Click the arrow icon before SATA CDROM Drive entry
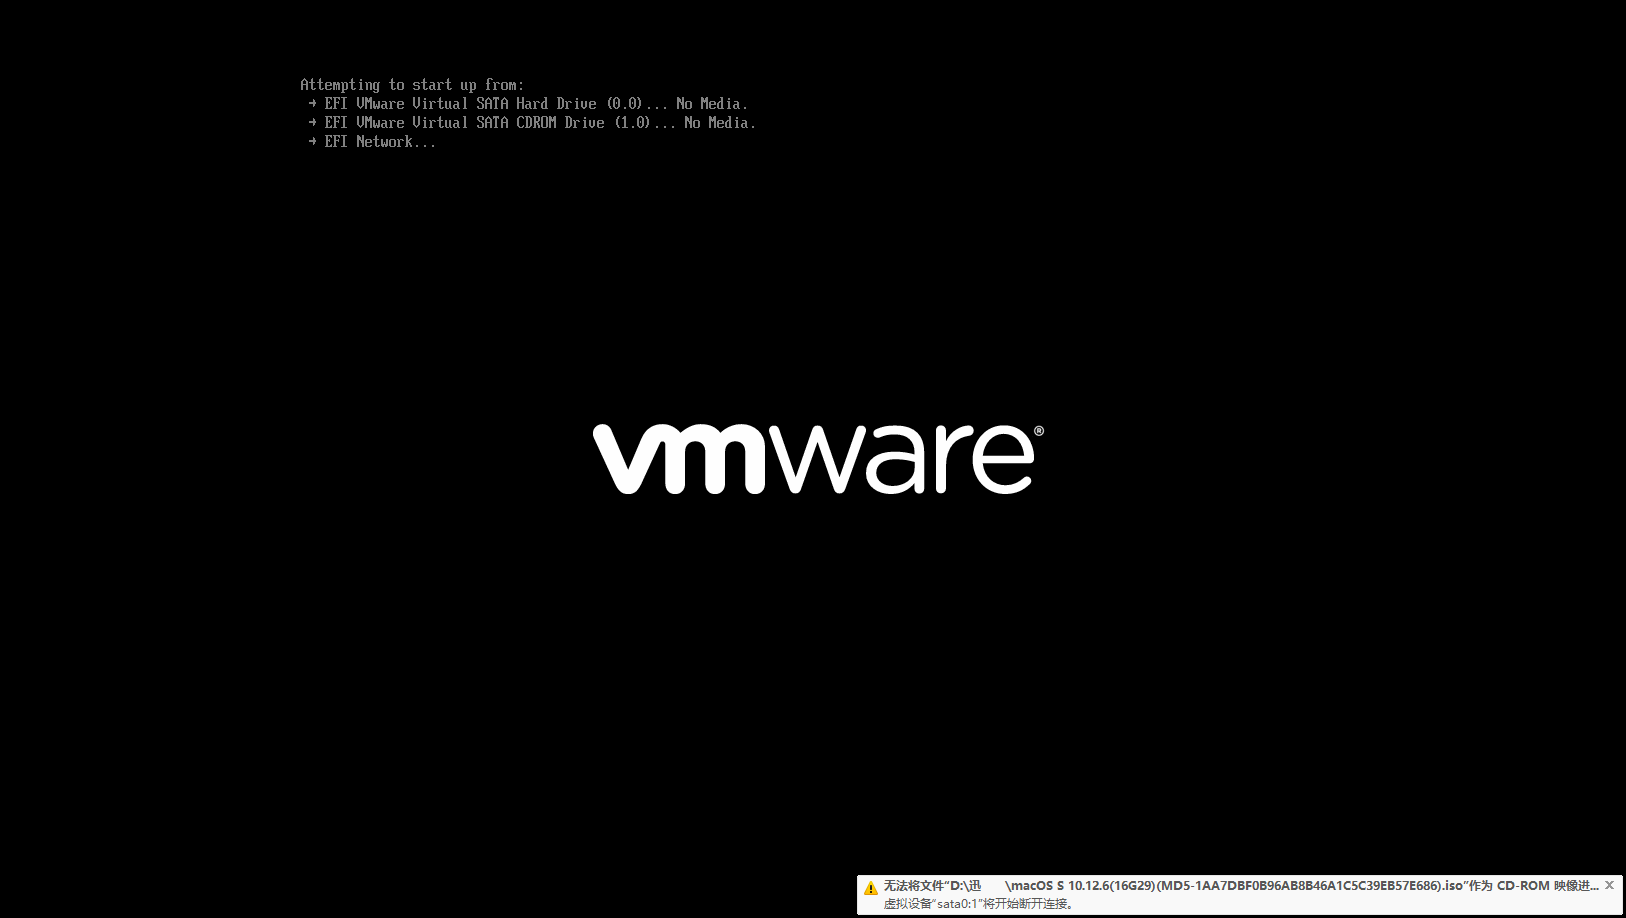Image resolution: width=1626 pixels, height=918 pixels. click(312, 122)
